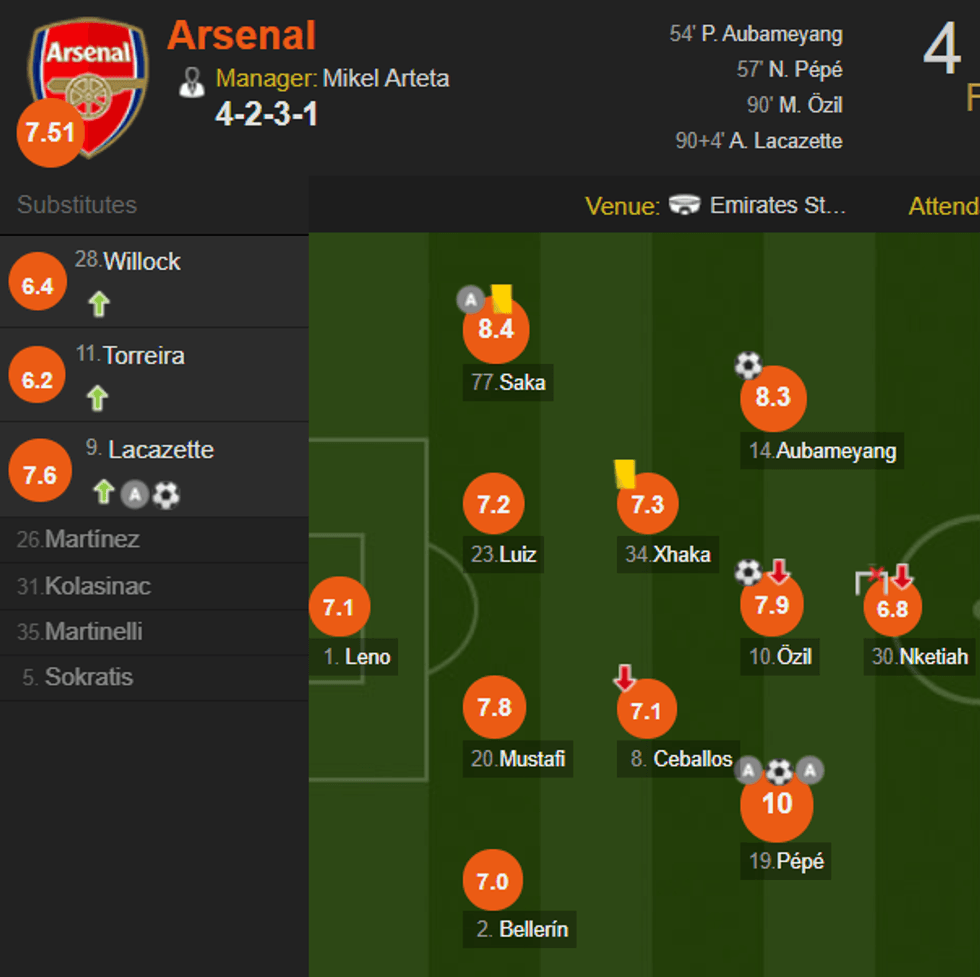
Task: Click the stadium icon beside Emirates venue
Action: [x=685, y=206]
